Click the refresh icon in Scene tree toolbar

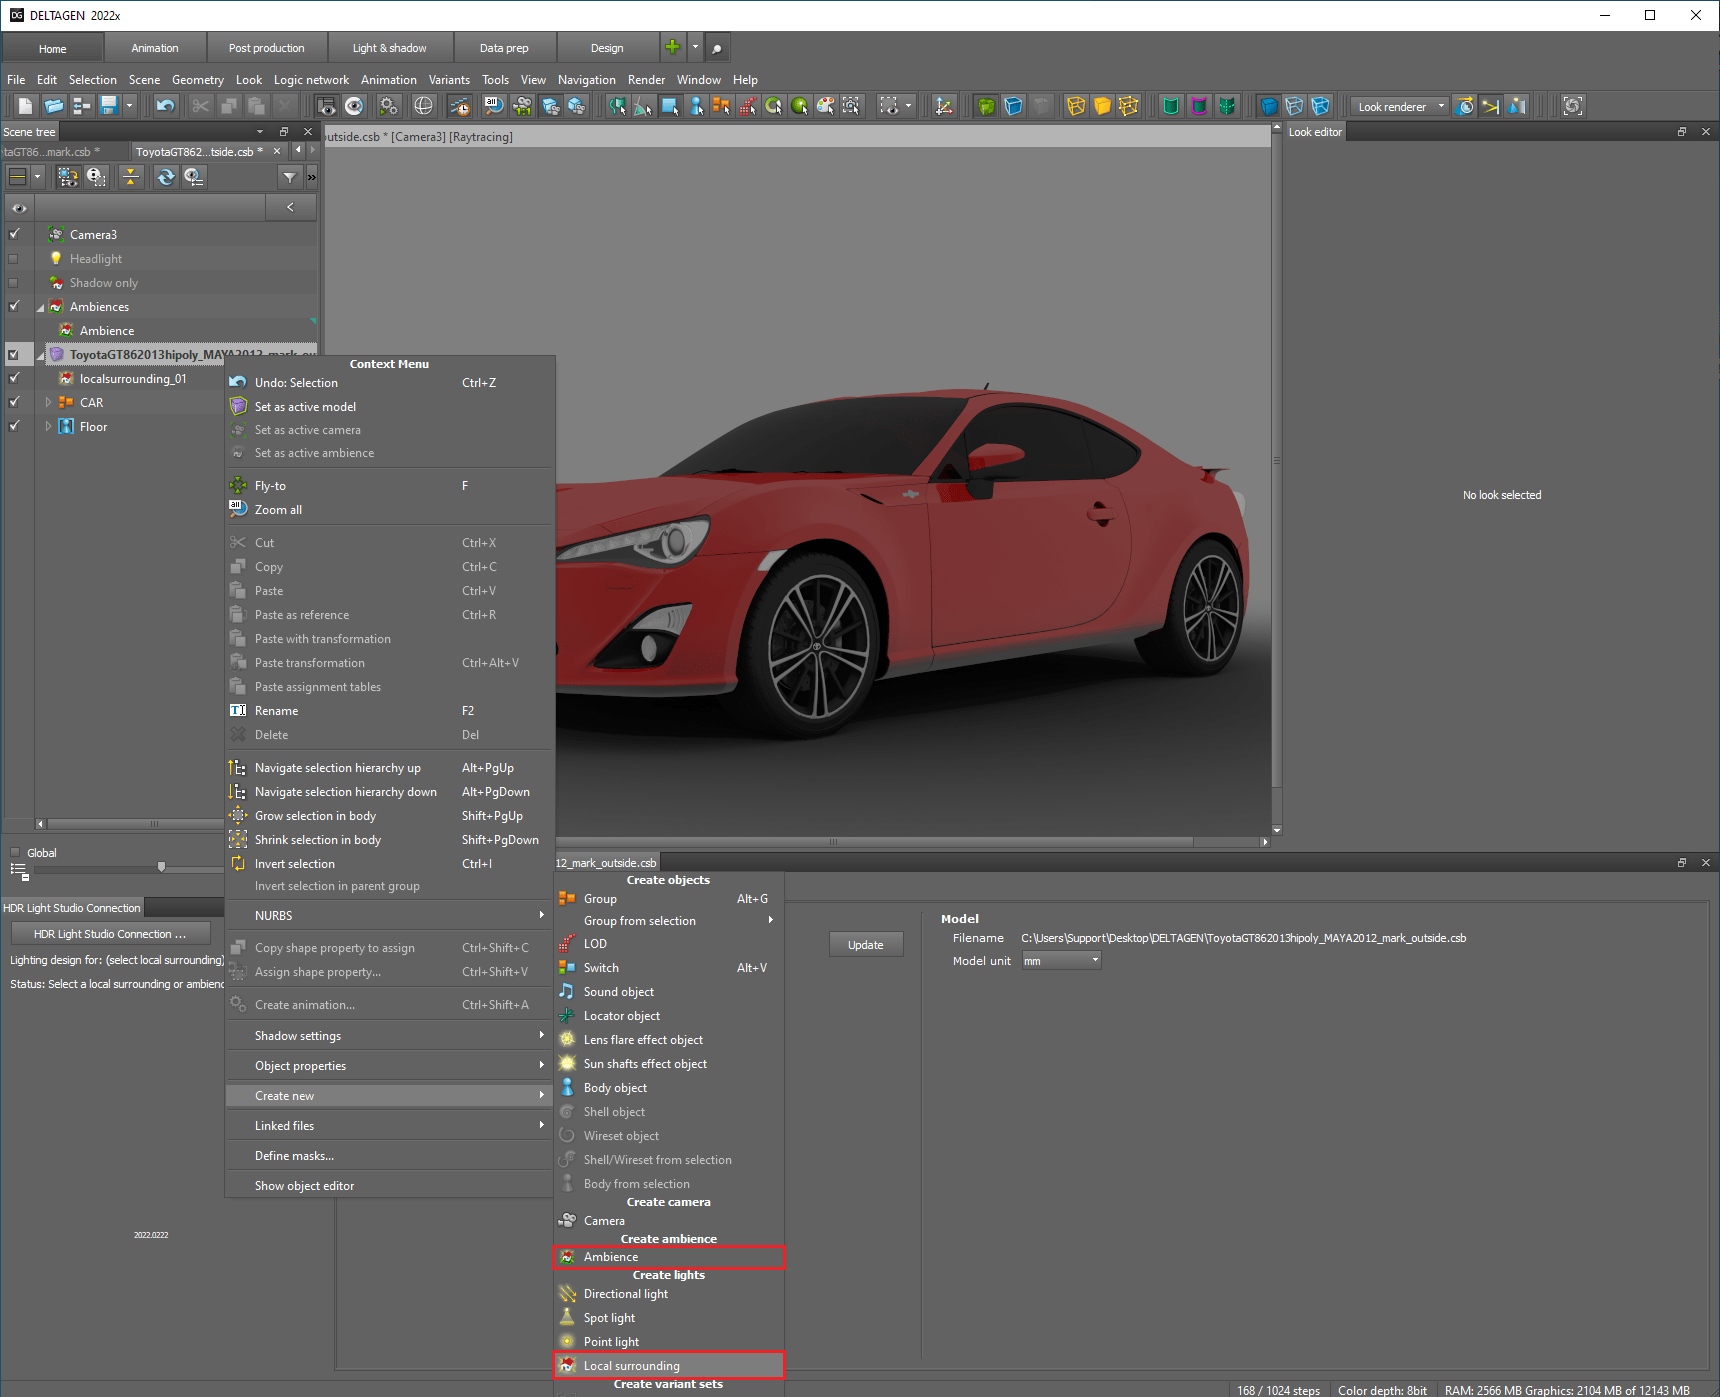point(166,177)
